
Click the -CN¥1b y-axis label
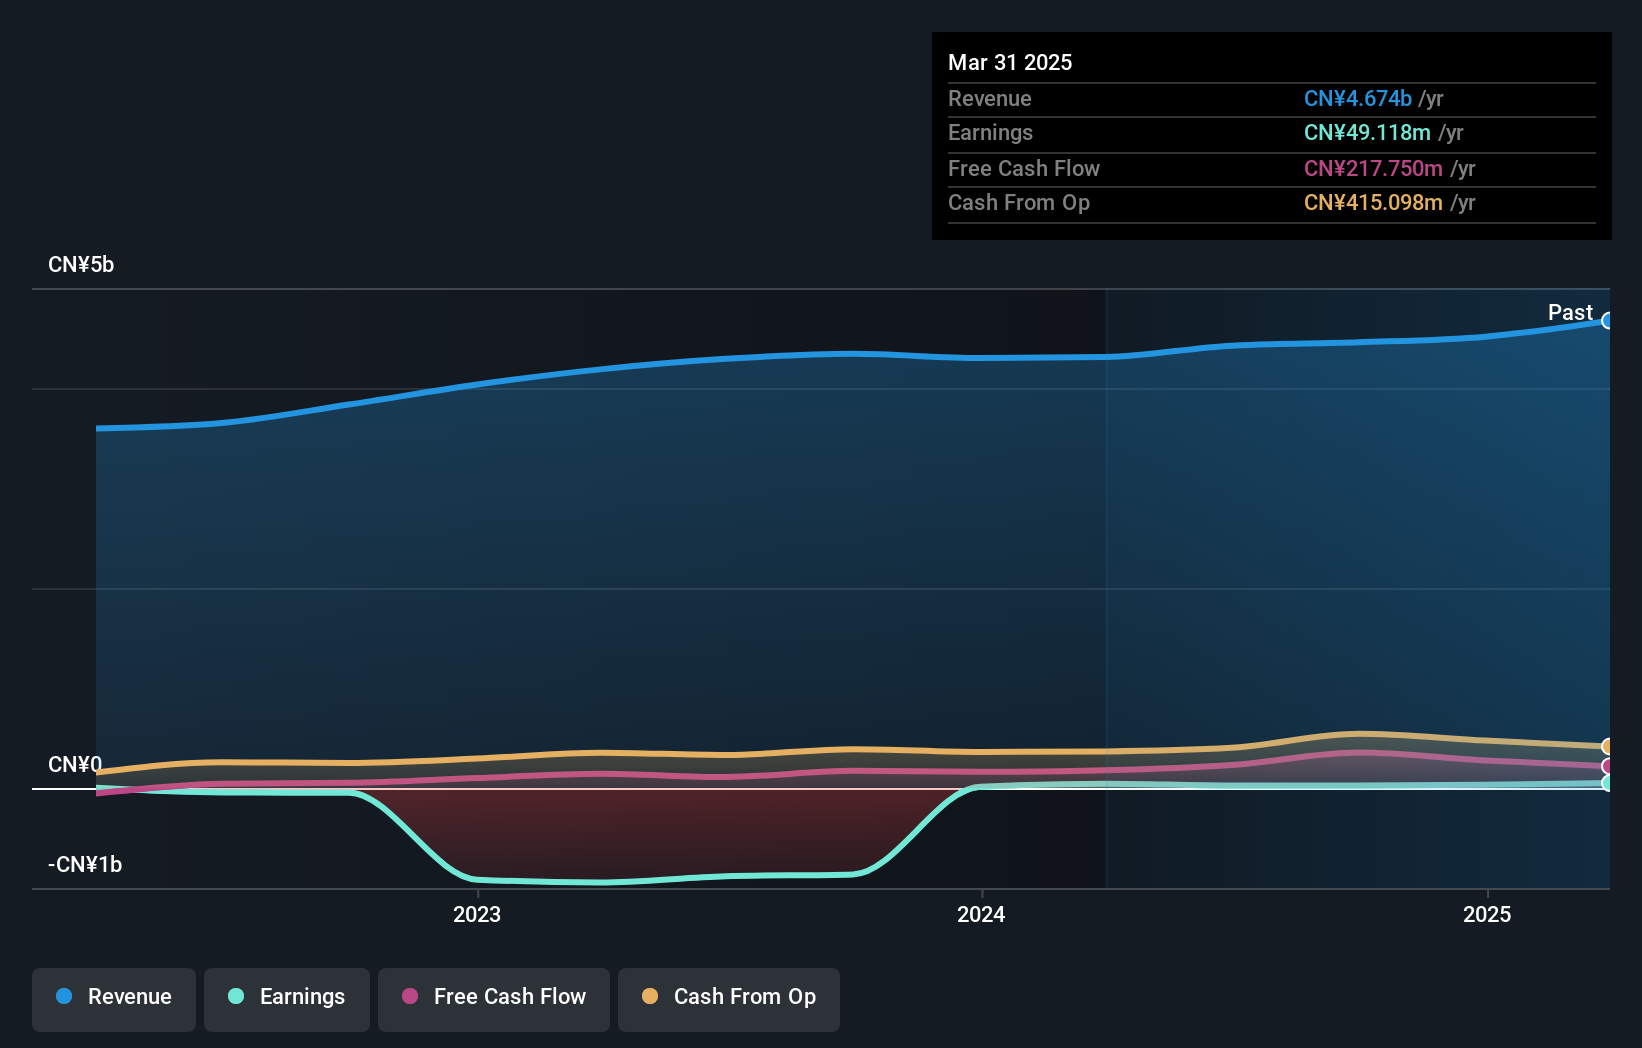point(85,865)
